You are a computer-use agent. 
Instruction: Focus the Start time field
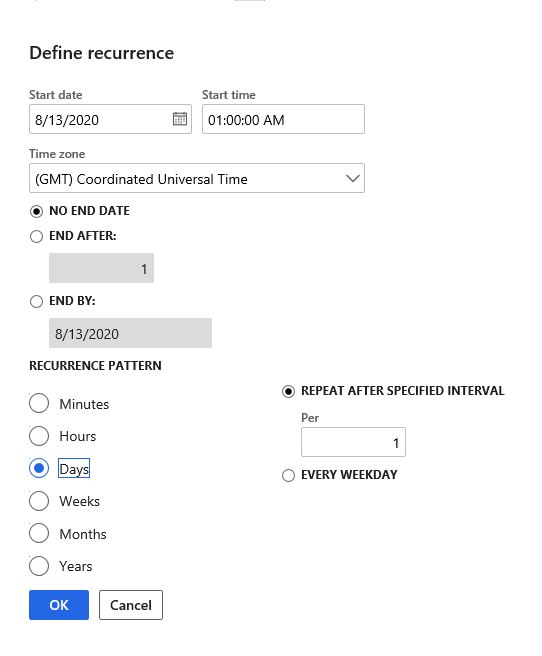coord(283,119)
